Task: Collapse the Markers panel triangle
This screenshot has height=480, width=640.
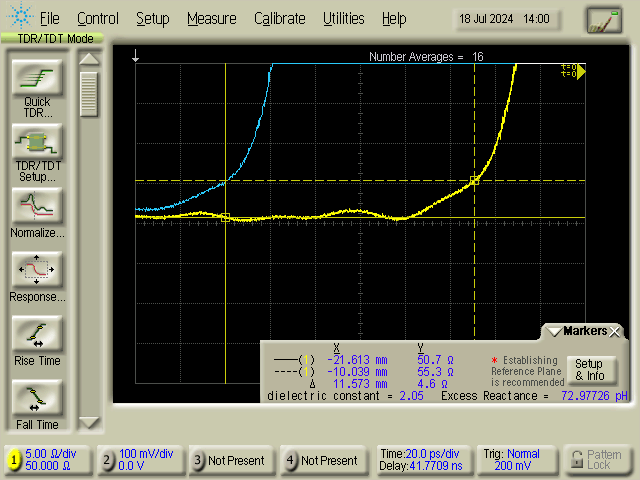Action: click(x=555, y=331)
